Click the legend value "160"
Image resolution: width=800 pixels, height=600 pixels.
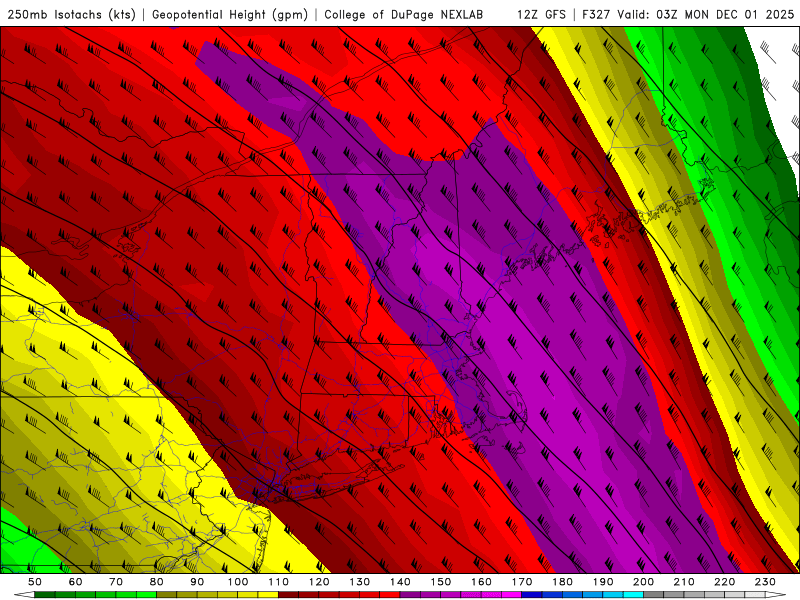(x=481, y=582)
